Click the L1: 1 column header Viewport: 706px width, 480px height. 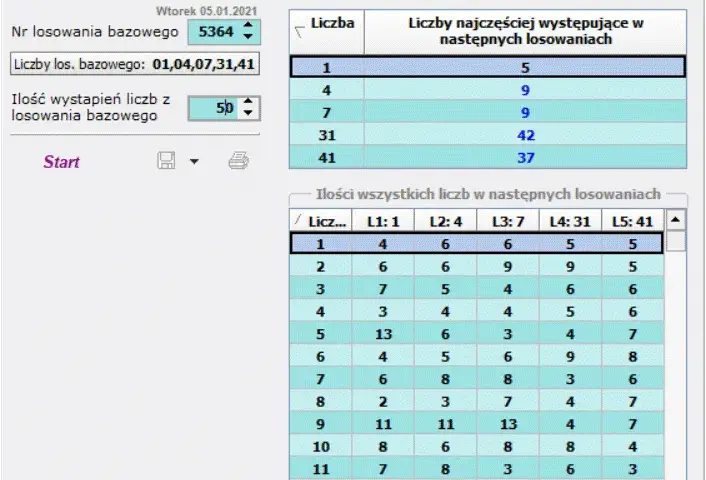point(383,221)
